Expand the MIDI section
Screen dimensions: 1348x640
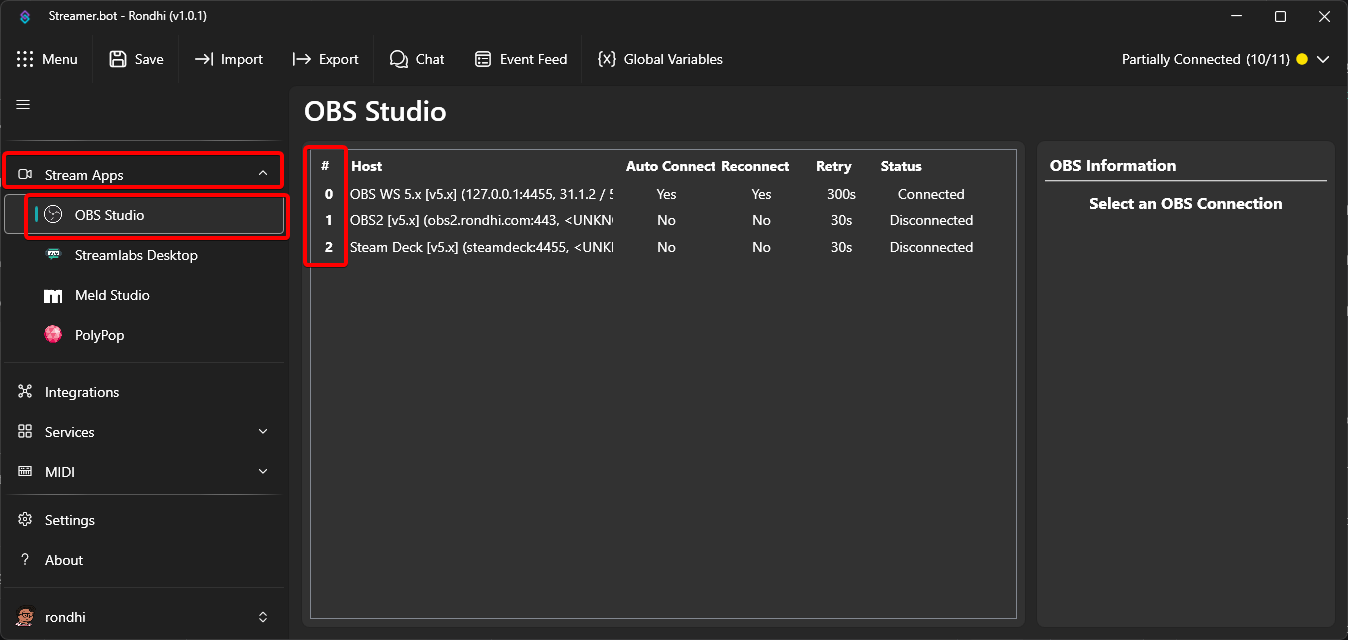(263, 472)
